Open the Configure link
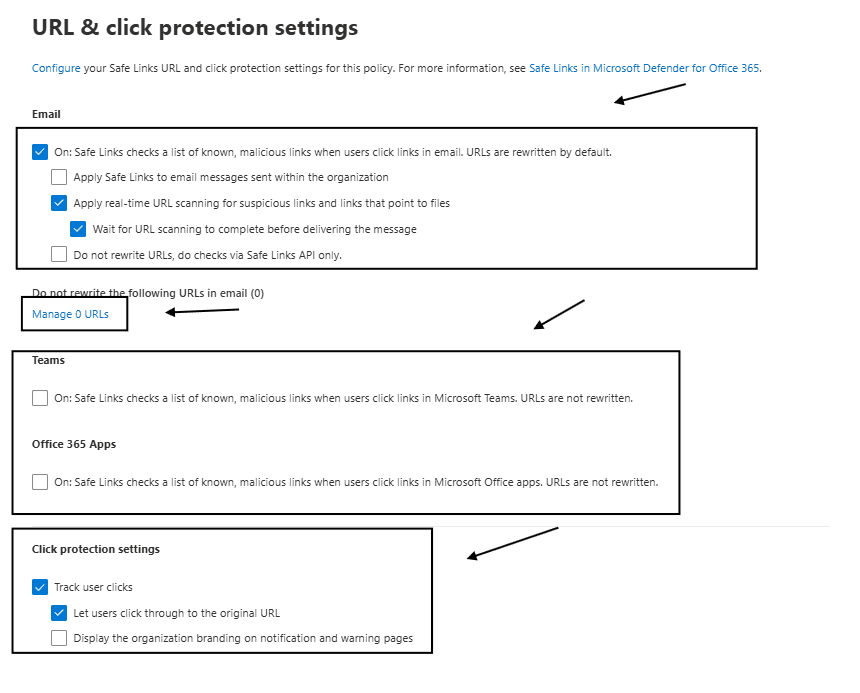 click(x=56, y=68)
